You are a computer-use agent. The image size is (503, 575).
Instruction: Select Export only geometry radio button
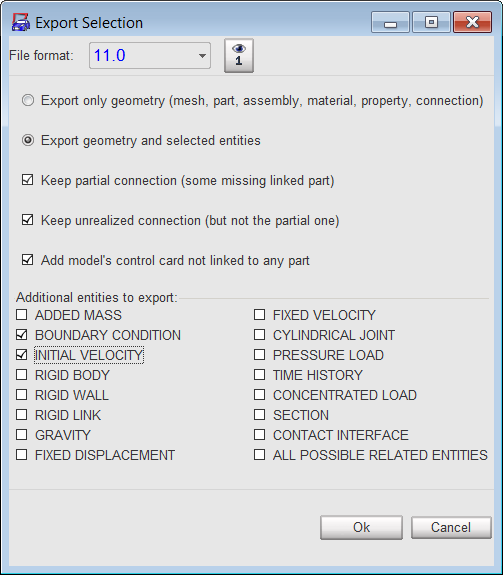28,100
